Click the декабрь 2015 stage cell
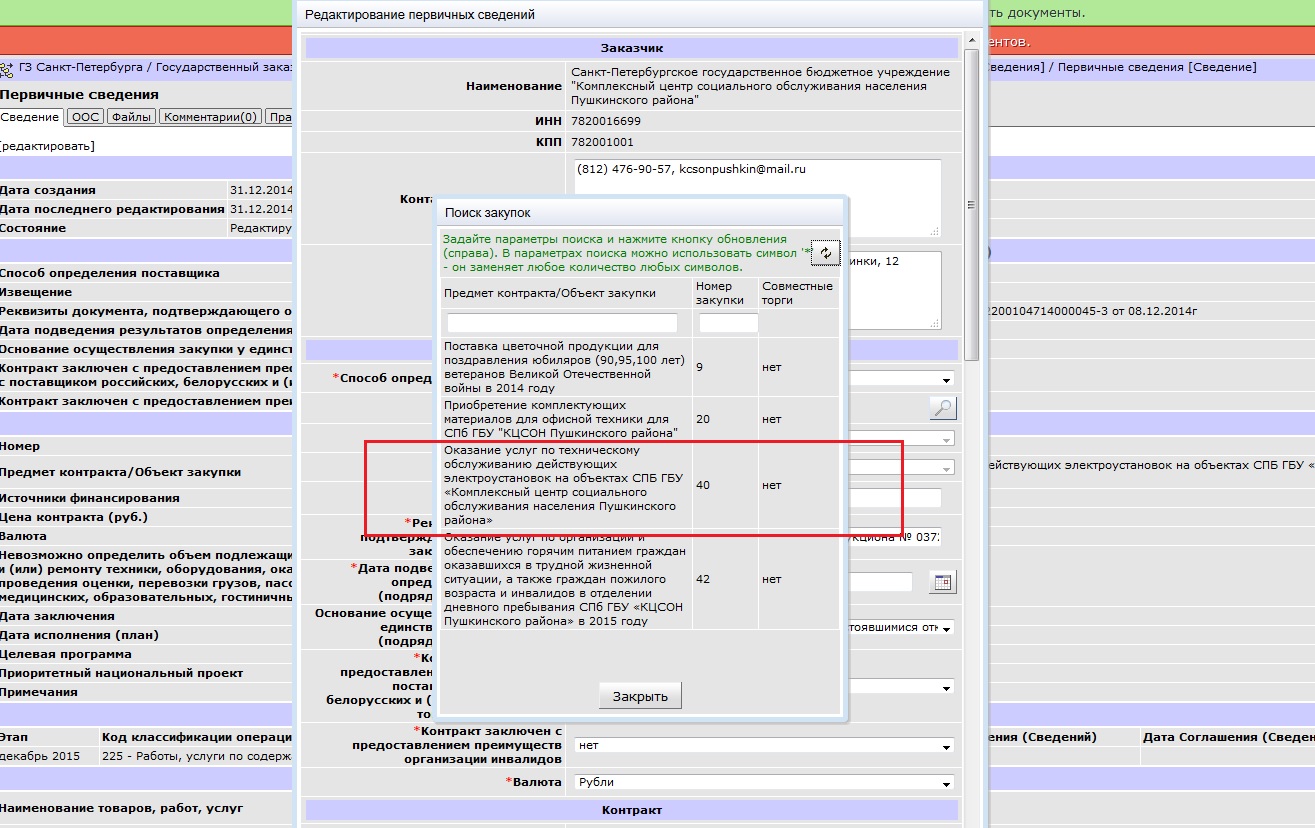 40,756
